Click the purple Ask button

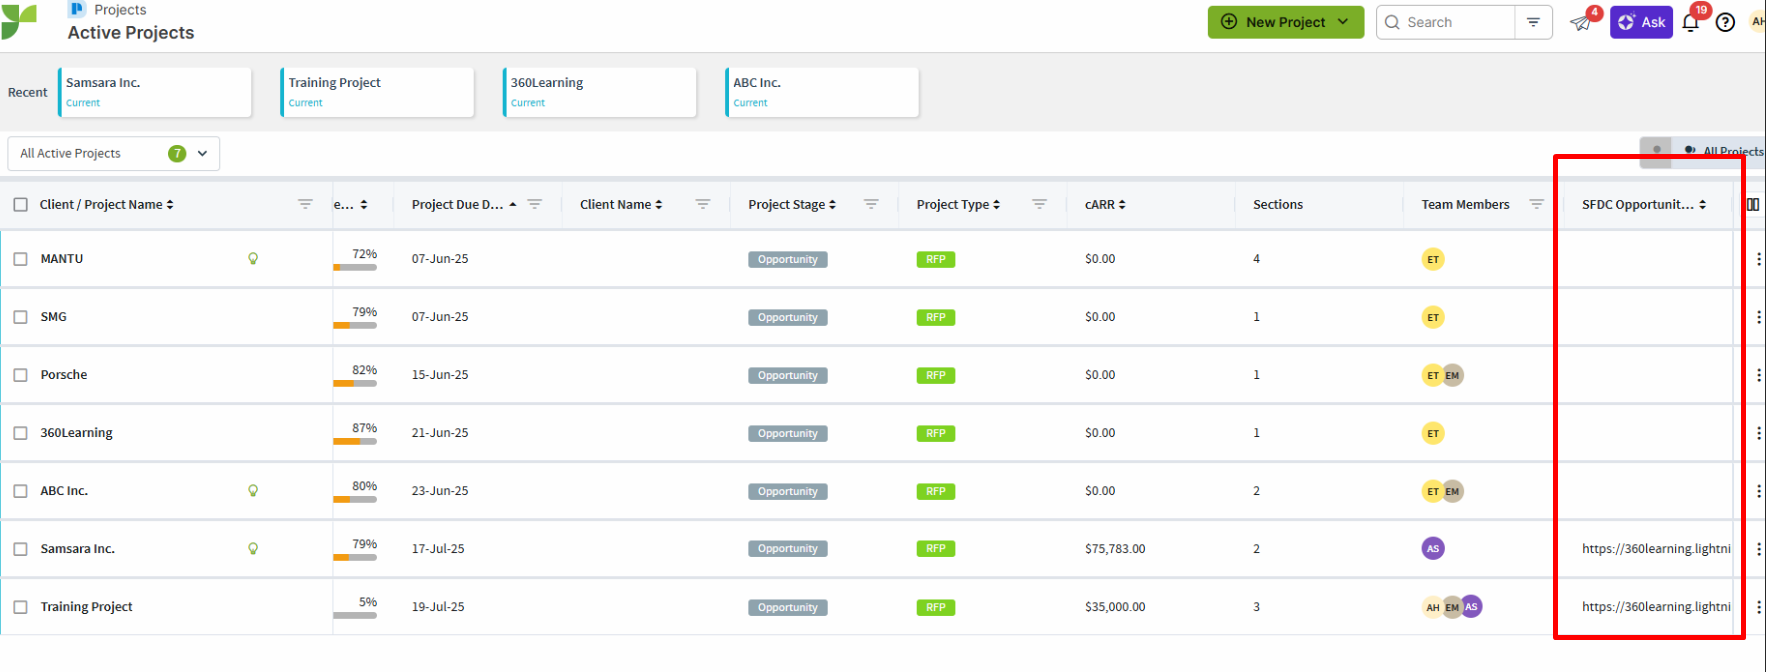pos(1641,22)
